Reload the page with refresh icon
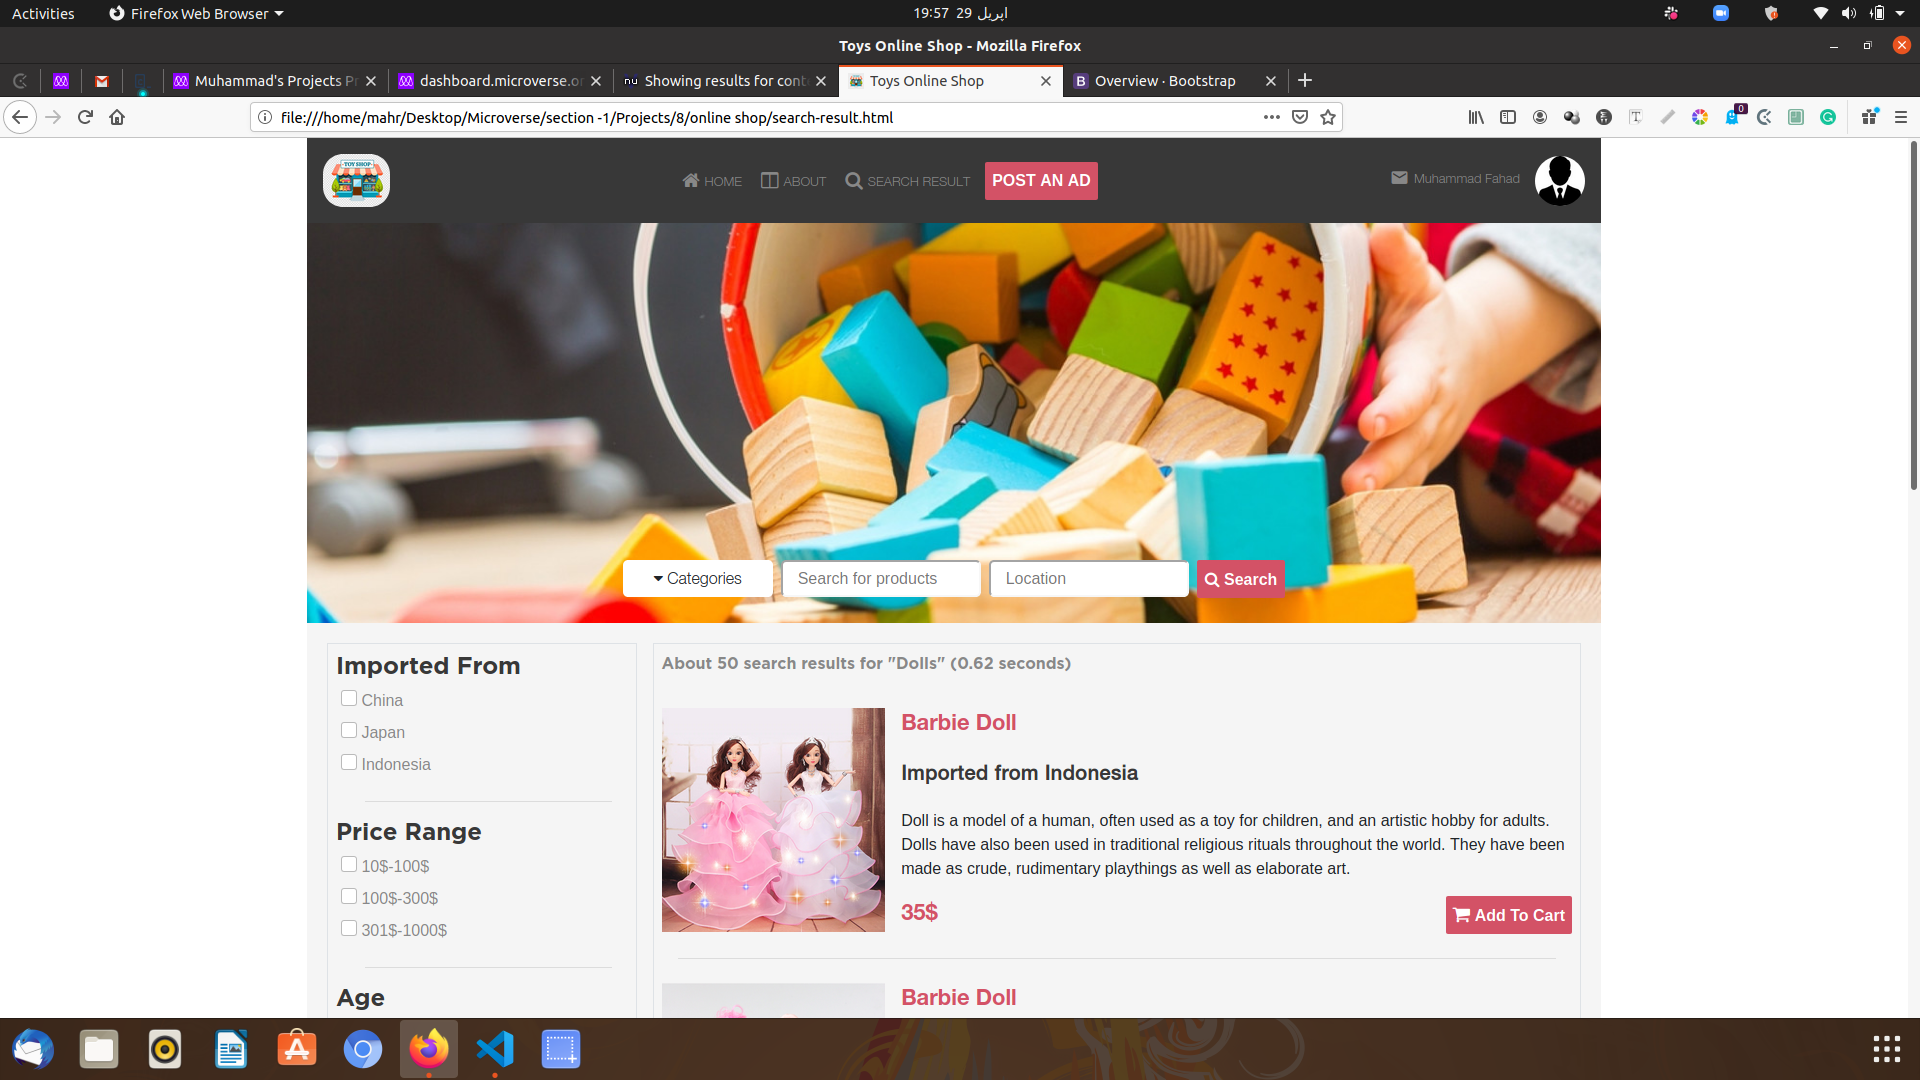Viewport: 1920px width, 1080px height. pyautogui.click(x=85, y=117)
